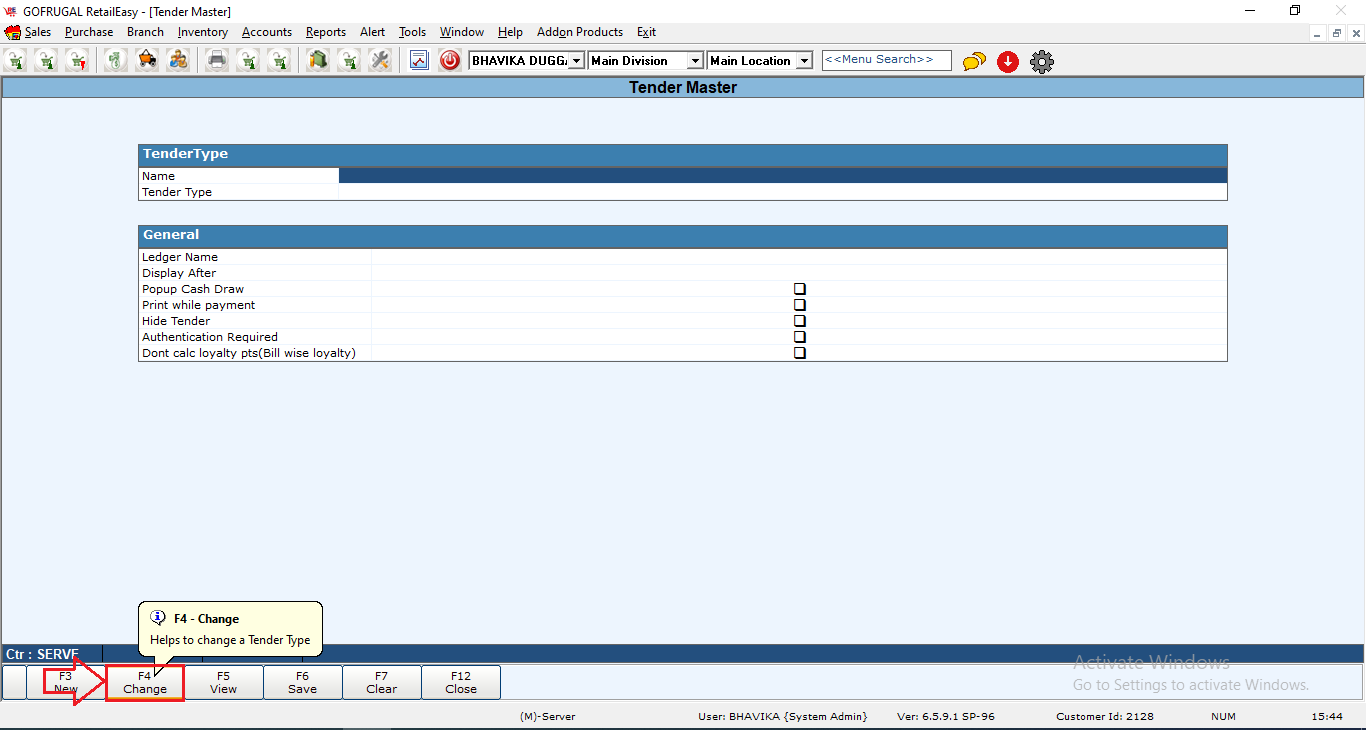The height and width of the screenshot is (730, 1366).
Task: Open the chart report icon in the toolbar
Action: click(419, 61)
